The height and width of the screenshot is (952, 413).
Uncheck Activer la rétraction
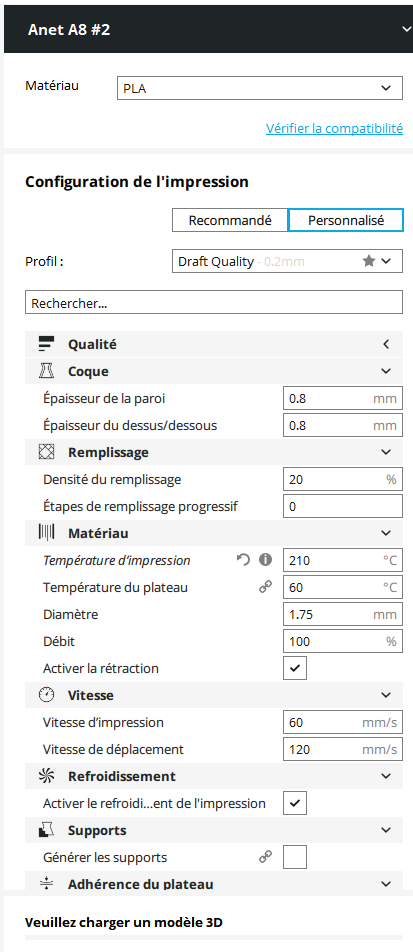click(295, 668)
